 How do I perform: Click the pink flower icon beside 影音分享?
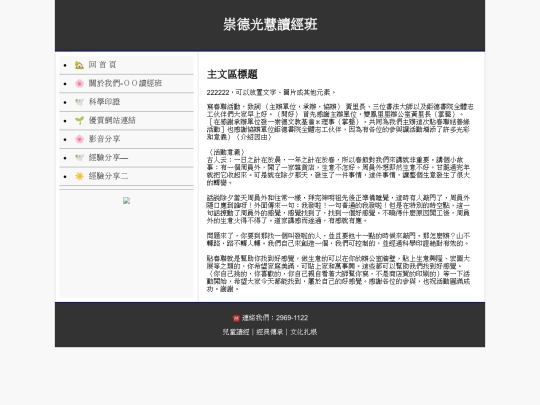[x=79, y=139]
